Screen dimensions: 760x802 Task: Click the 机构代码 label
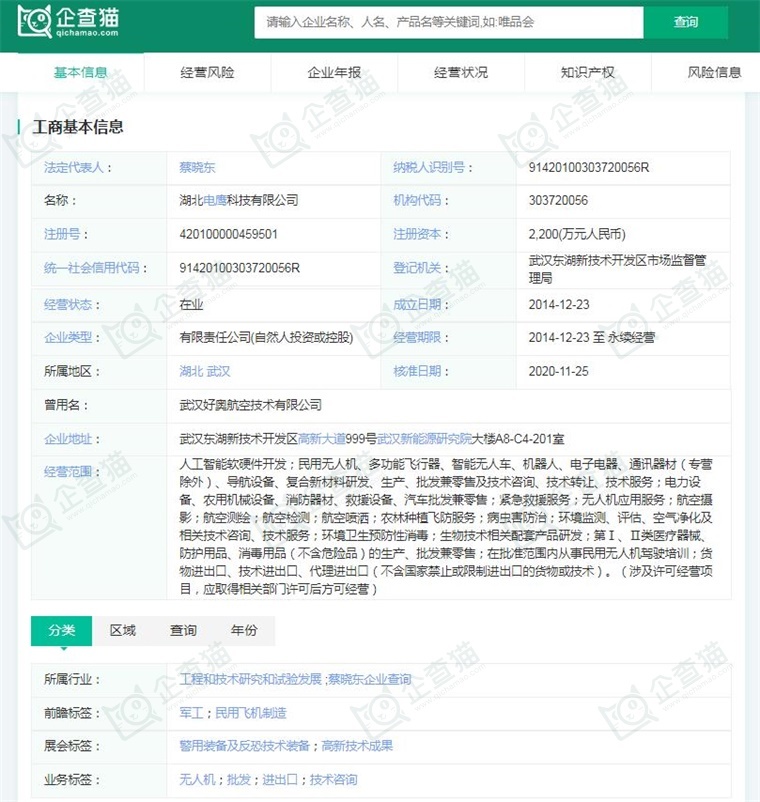[417, 200]
